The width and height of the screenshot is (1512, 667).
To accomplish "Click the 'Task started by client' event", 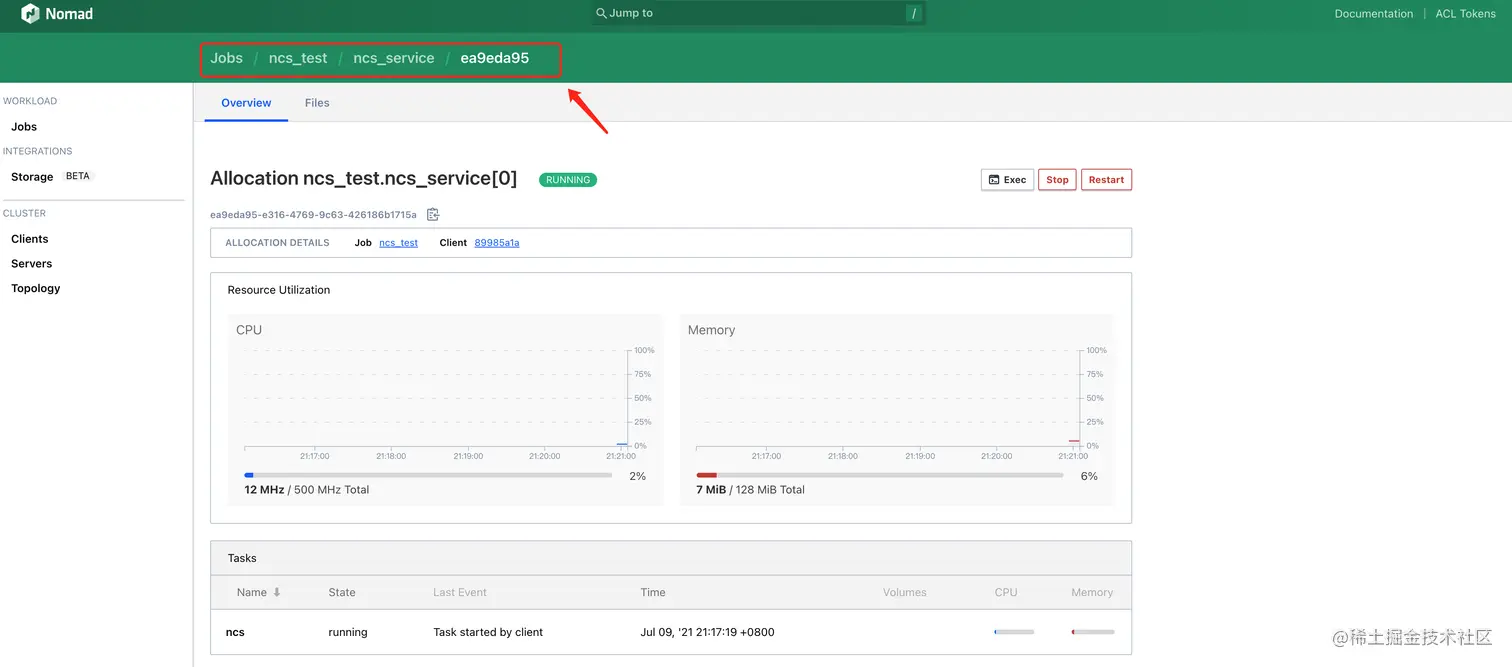I will pos(488,632).
